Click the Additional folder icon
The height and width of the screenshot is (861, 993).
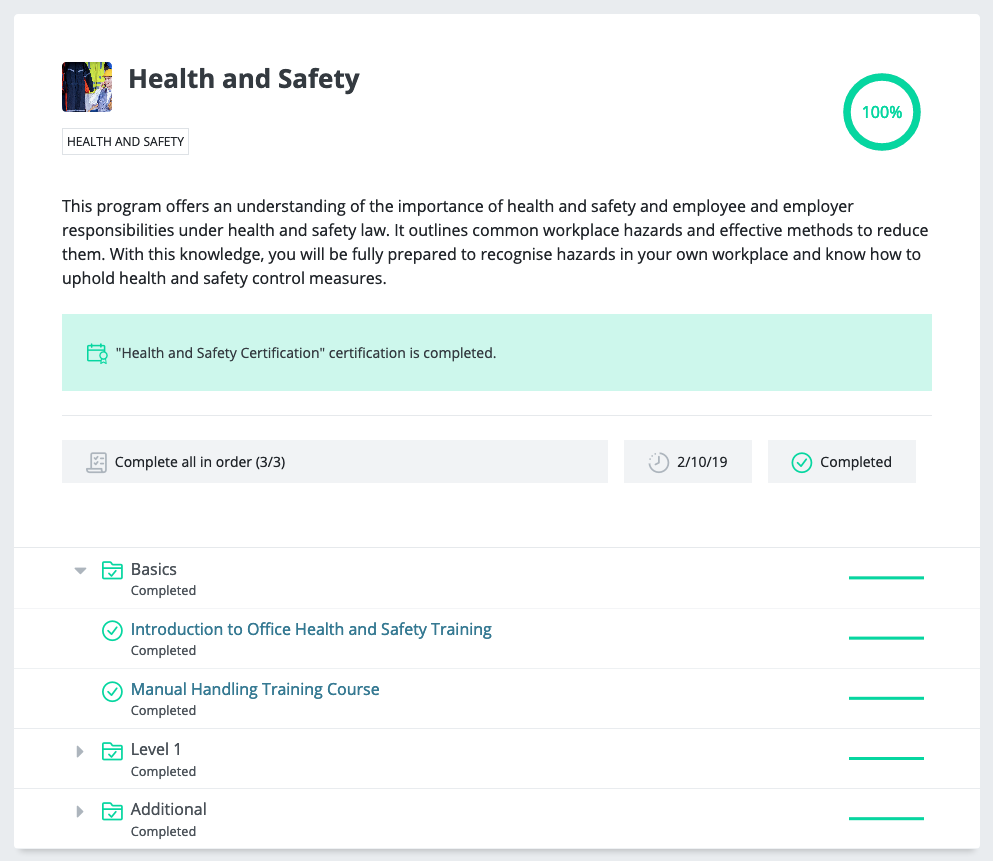pyautogui.click(x=112, y=810)
